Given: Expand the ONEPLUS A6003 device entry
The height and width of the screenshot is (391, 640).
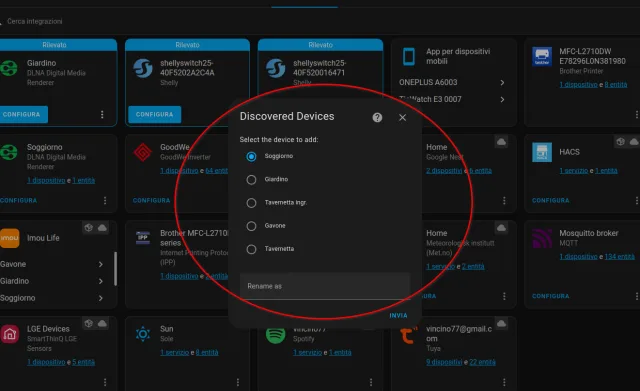Looking at the screenshot, I should tap(452, 82).
